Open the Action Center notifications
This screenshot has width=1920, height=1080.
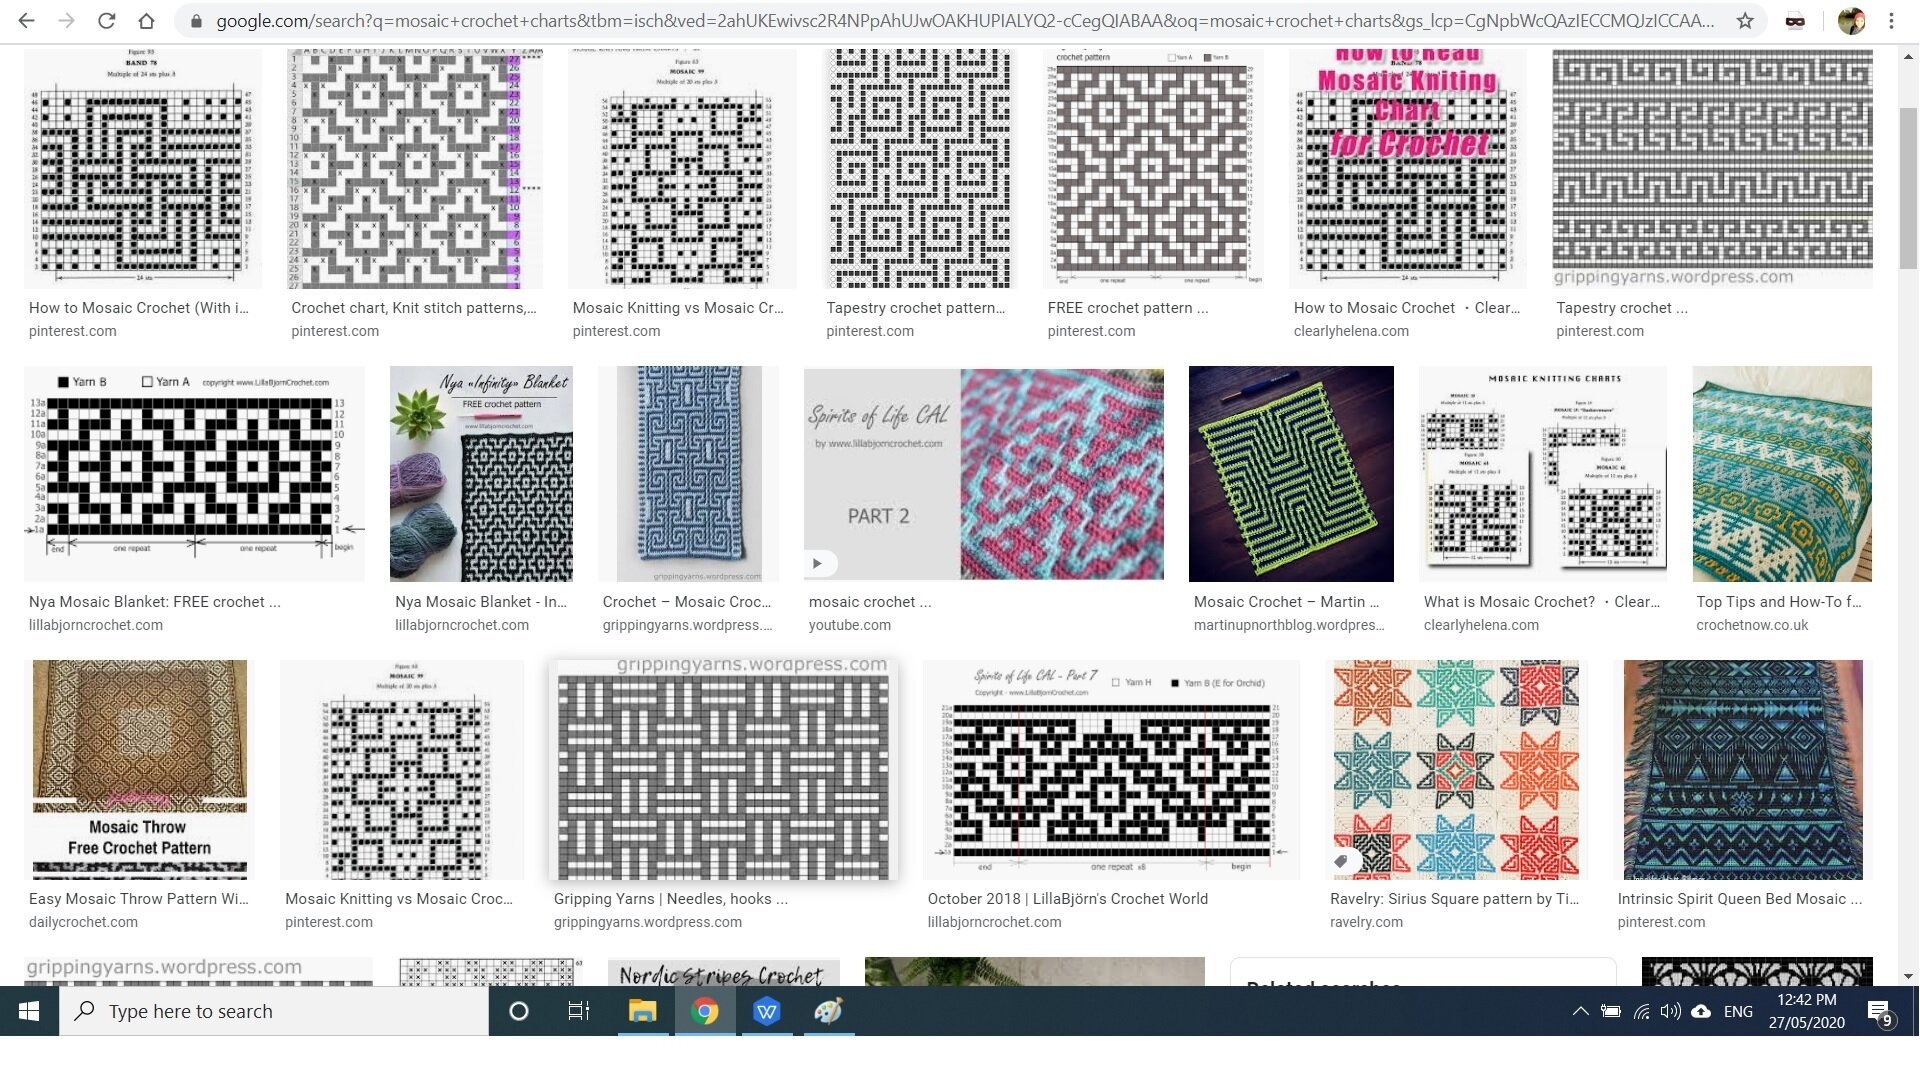[x=1876, y=1011]
